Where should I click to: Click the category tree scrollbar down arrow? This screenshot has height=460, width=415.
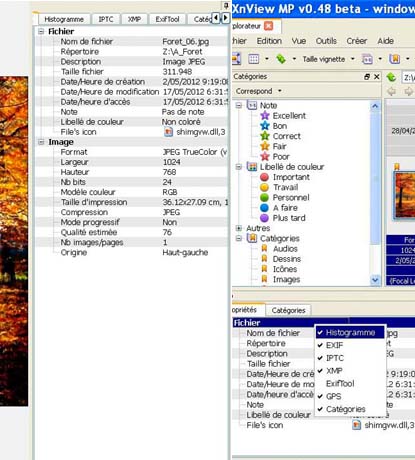click(x=375, y=280)
